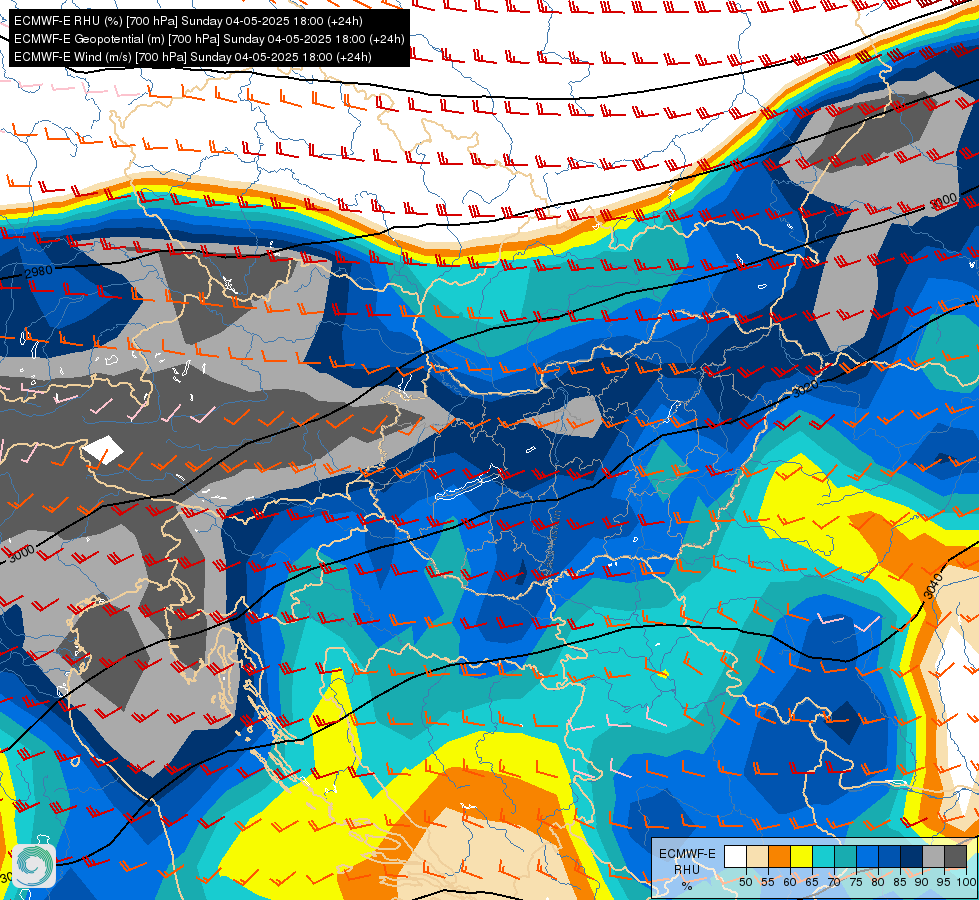Click the RHU 700 hPa title line
The width and height of the screenshot is (979, 900).
click(x=188, y=21)
